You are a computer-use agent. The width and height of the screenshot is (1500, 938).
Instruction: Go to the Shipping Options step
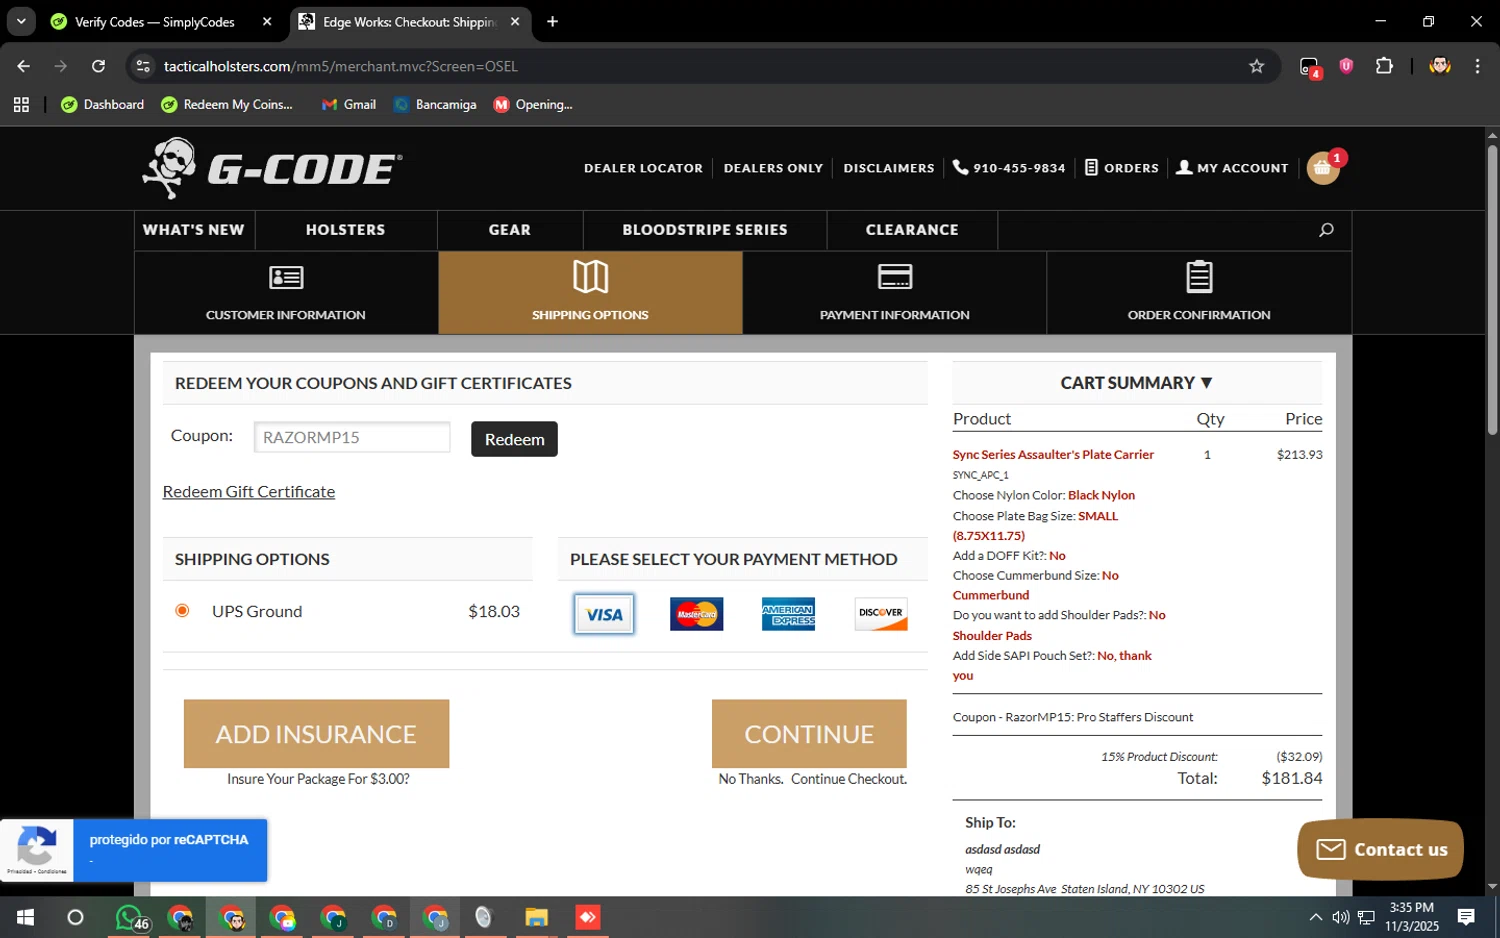pyautogui.click(x=590, y=292)
